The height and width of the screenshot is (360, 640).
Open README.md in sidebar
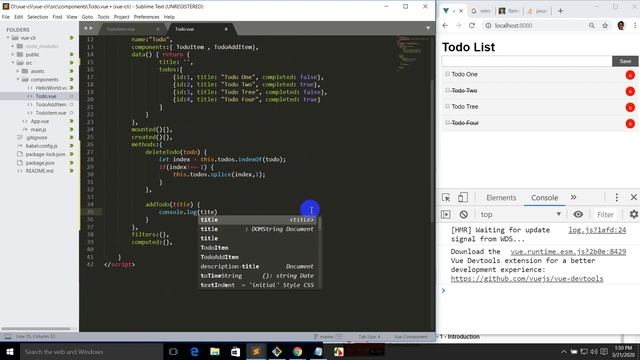tap(39, 171)
